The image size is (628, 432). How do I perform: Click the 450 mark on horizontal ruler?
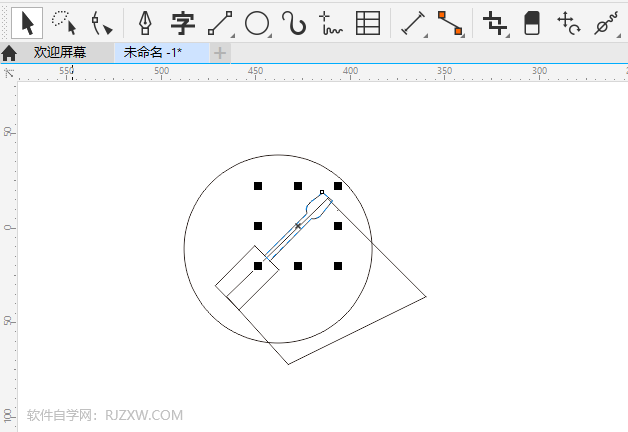pos(256,71)
